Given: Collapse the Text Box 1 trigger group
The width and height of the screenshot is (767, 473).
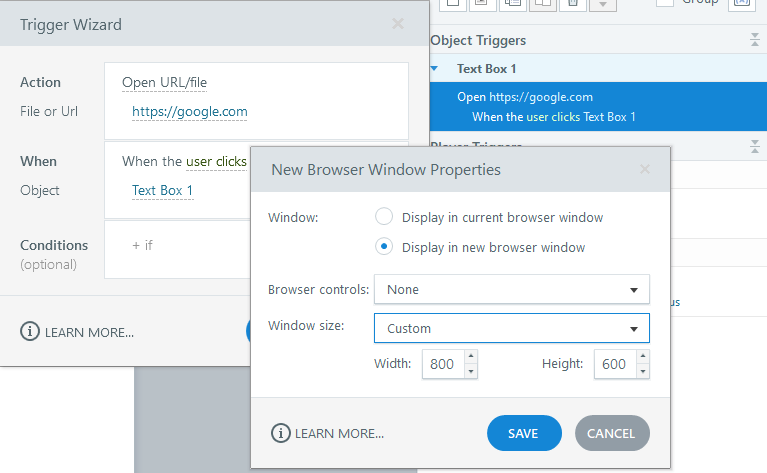Looking at the screenshot, I should point(434,69).
